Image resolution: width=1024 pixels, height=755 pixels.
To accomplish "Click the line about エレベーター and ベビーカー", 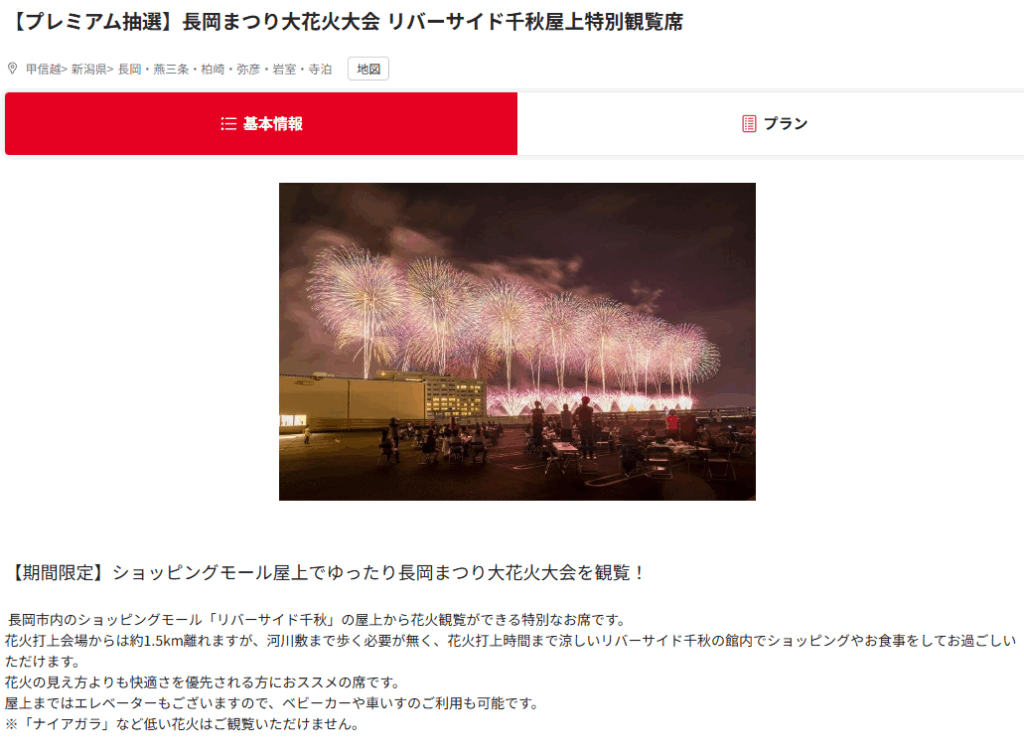I will 272,703.
